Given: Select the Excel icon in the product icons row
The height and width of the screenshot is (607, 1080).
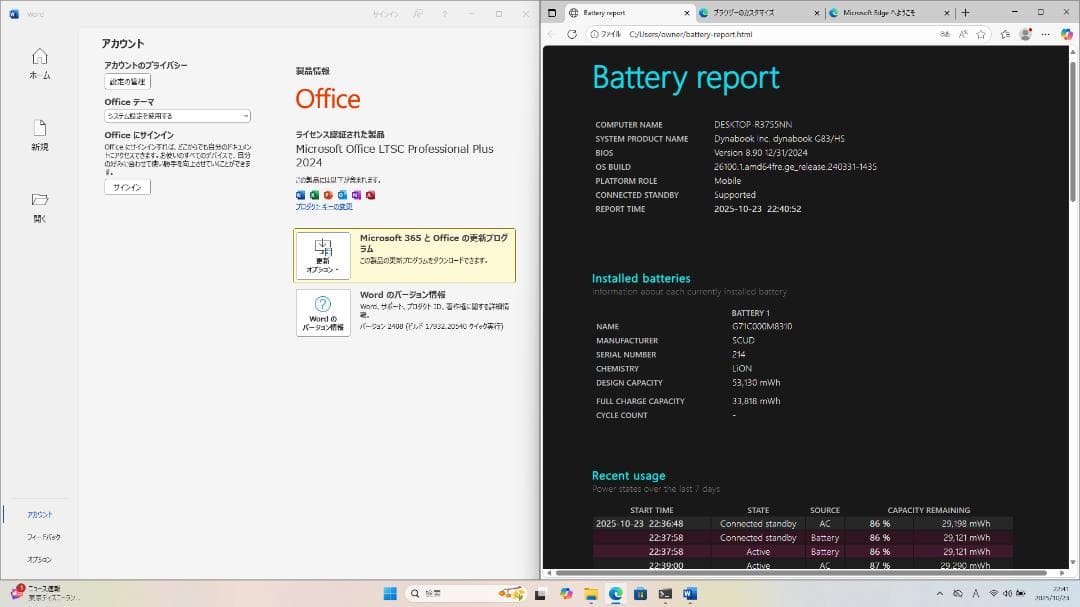Looking at the screenshot, I should click(315, 194).
